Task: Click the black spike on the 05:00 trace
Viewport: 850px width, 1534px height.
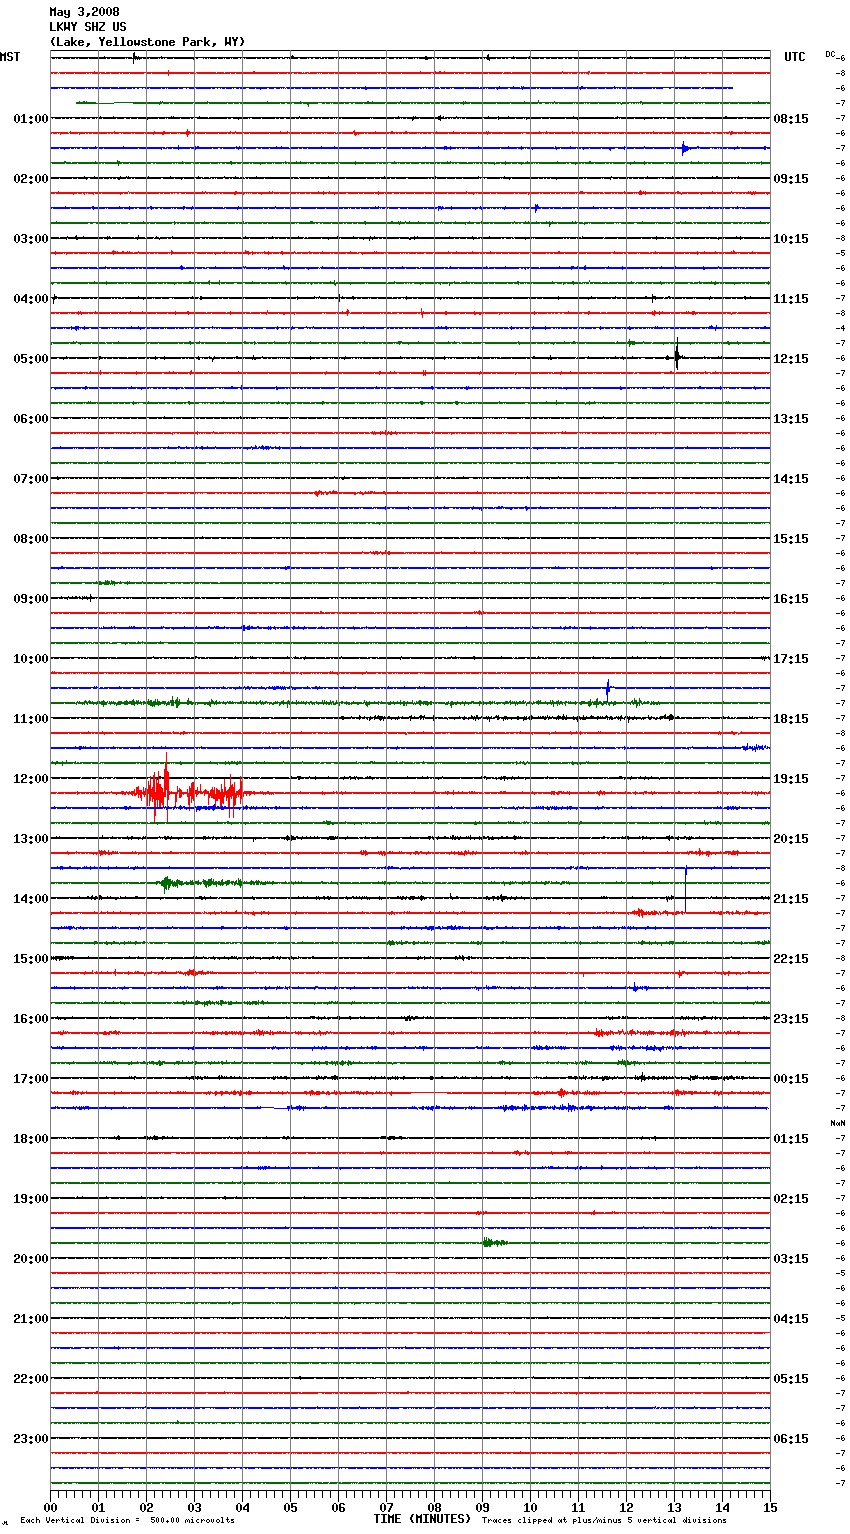Action: pos(677,356)
